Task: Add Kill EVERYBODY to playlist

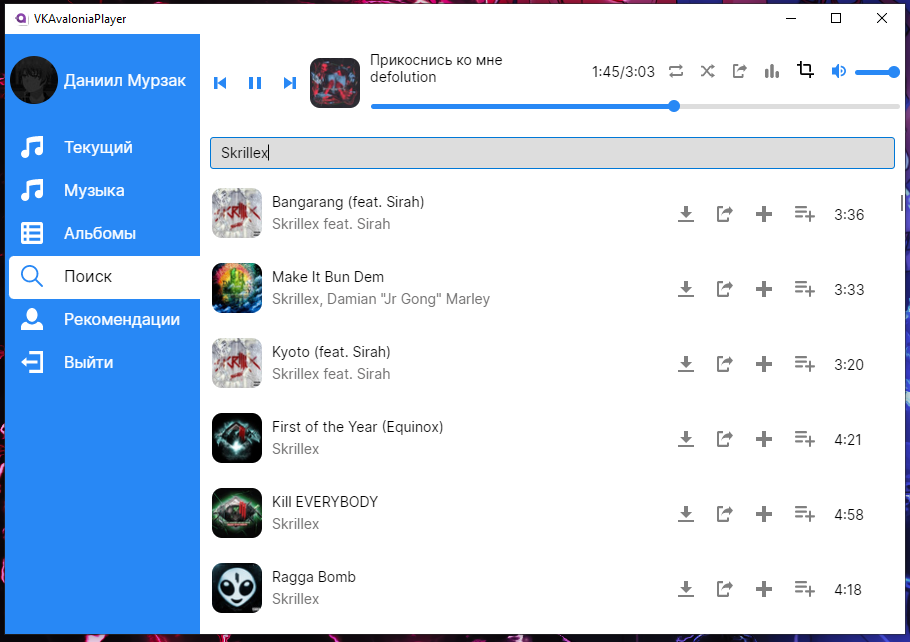Action: (804, 514)
